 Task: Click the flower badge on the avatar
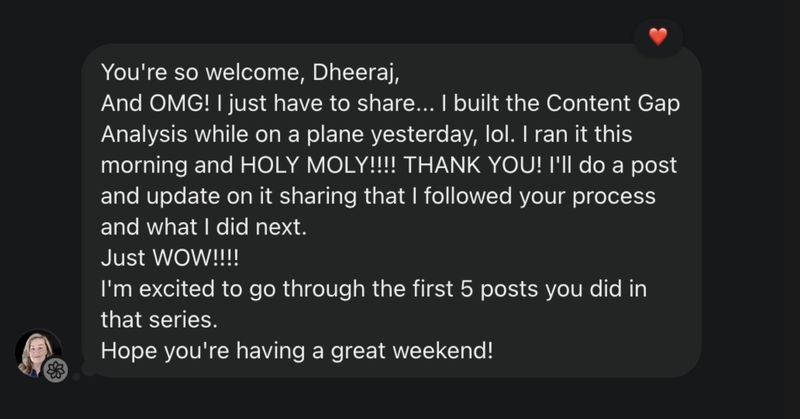pyautogui.click(x=55, y=369)
